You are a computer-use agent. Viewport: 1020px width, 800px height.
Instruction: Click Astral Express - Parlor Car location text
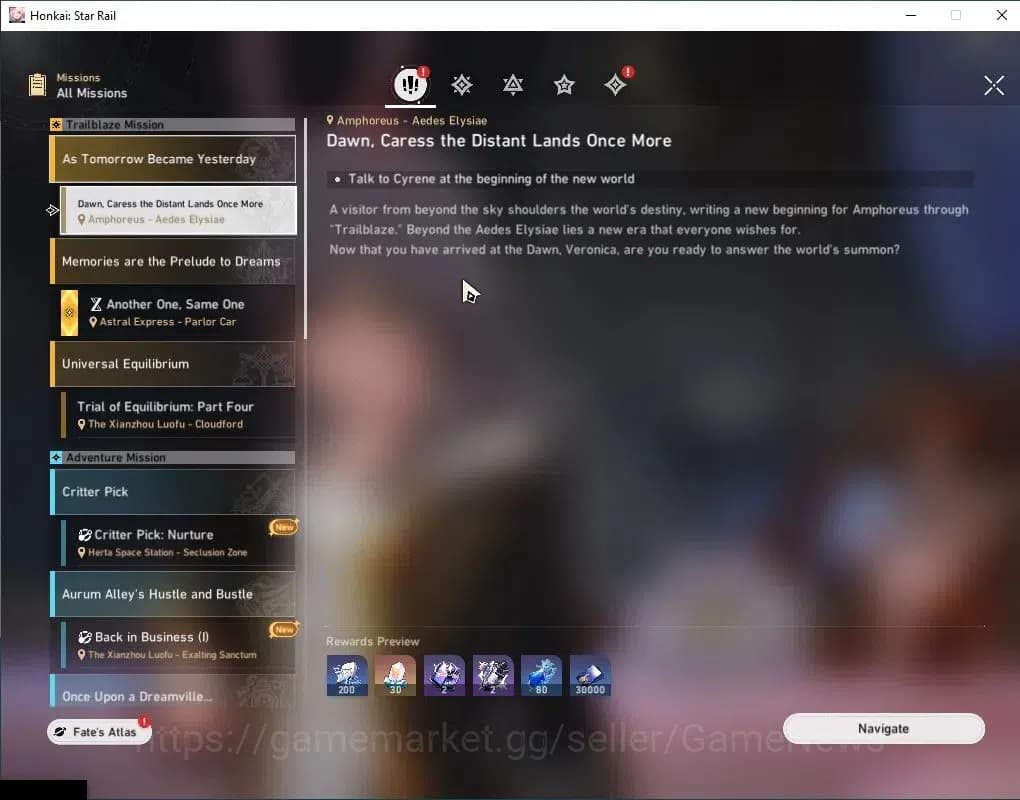coord(168,321)
